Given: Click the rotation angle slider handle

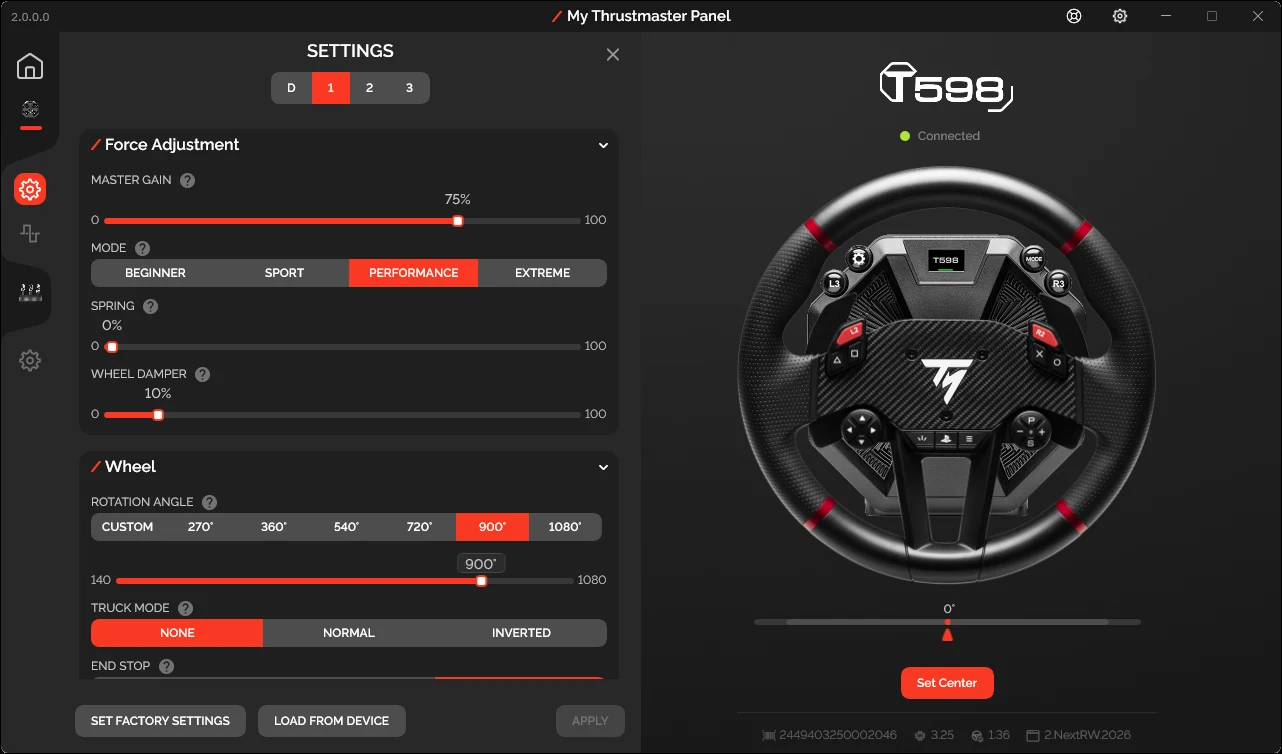Looking at the screenshot, I should click(x=482, y=581).
